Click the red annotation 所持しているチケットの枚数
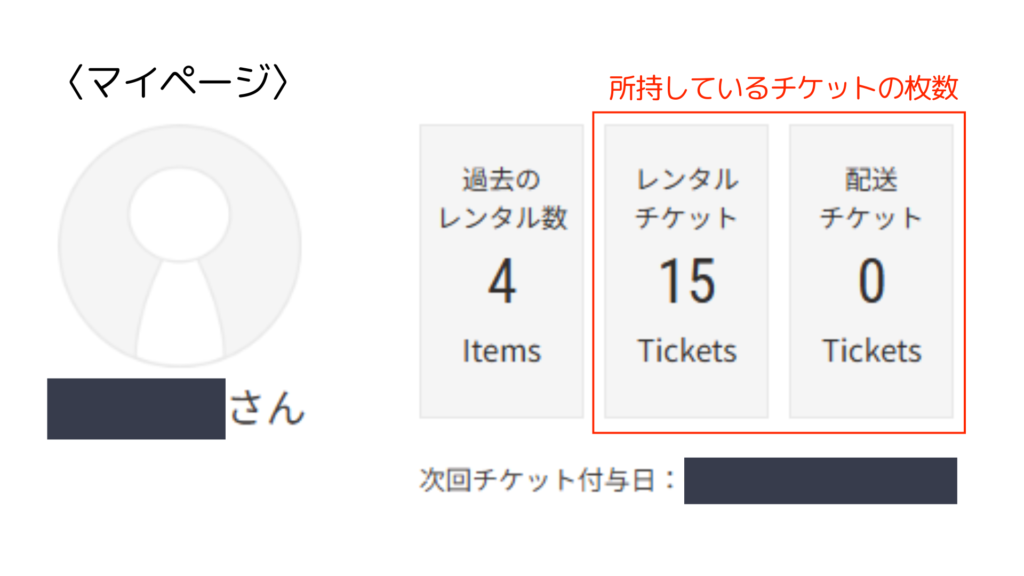The image size is (1024, 576). [785, 85]
